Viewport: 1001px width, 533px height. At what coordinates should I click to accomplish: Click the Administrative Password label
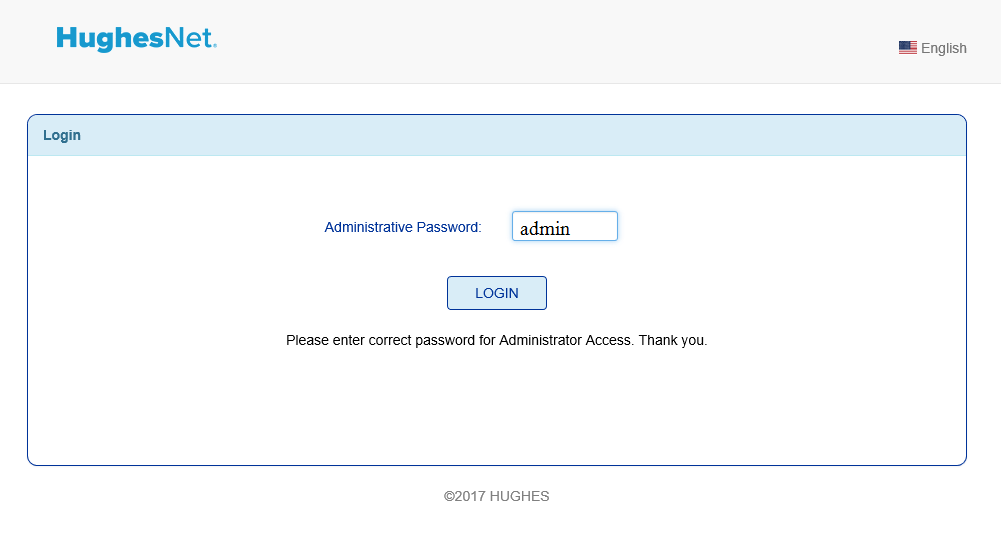coord(403,227)
